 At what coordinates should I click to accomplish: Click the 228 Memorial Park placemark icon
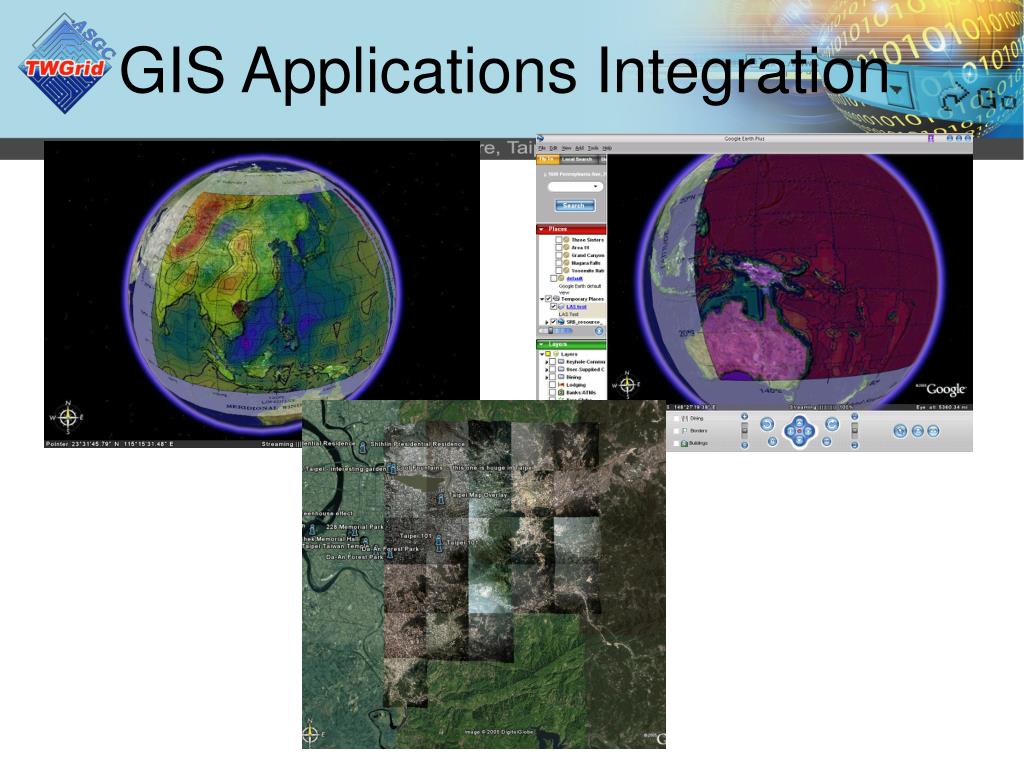pyautogui.click(x=353, y=532)
